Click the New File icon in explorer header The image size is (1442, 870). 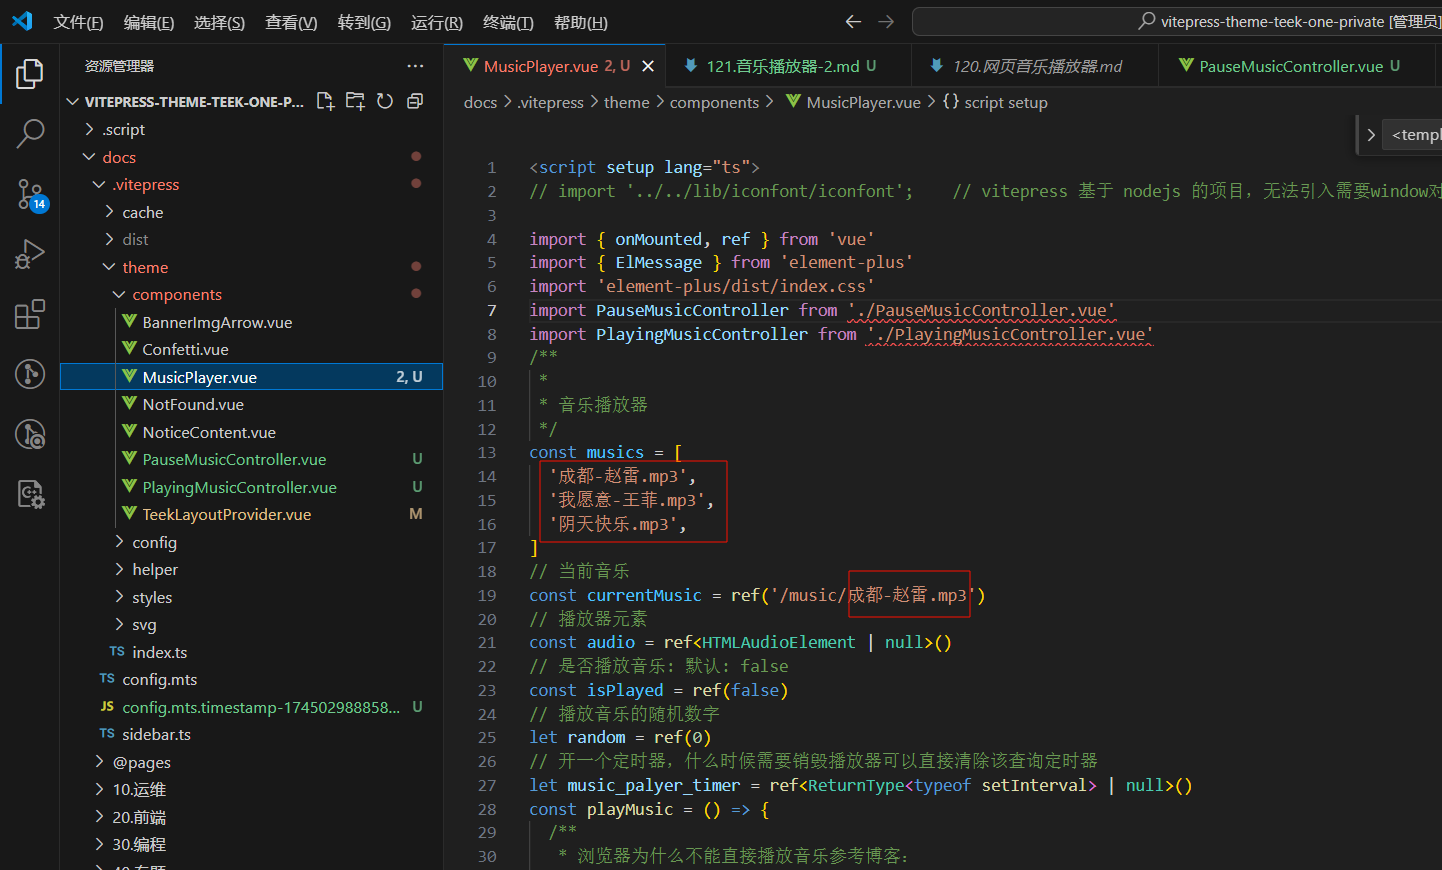click(325, 101)
